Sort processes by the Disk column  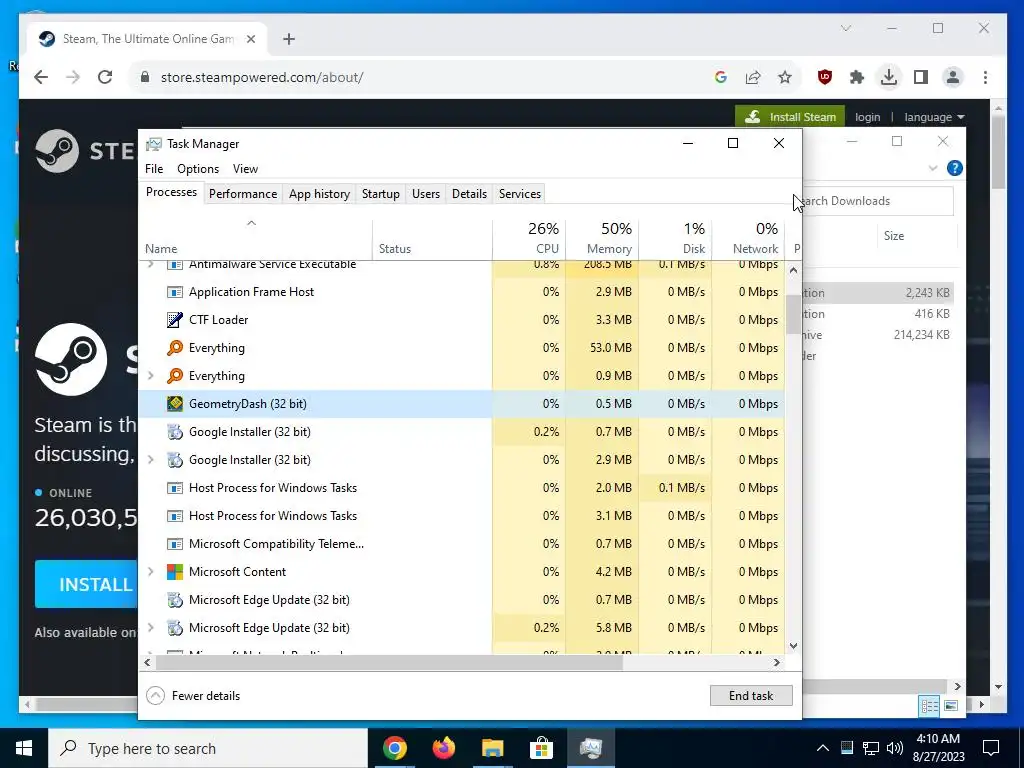tap(675, 238)
